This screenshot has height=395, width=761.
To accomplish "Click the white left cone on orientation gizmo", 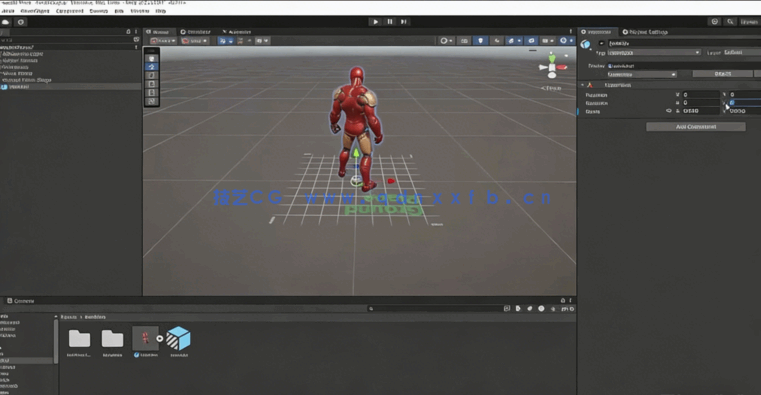I will [543, 67].
